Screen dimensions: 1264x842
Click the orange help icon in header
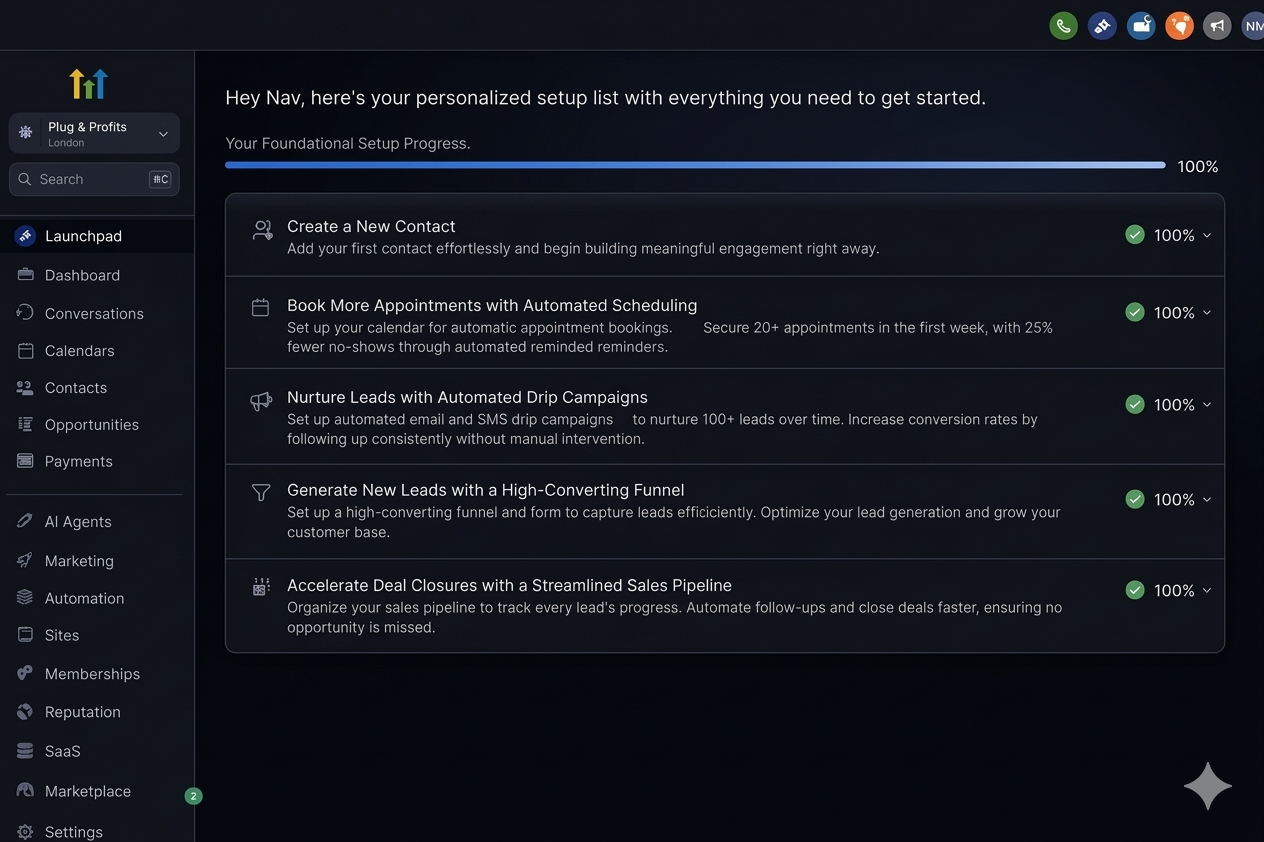[1179, 26]
